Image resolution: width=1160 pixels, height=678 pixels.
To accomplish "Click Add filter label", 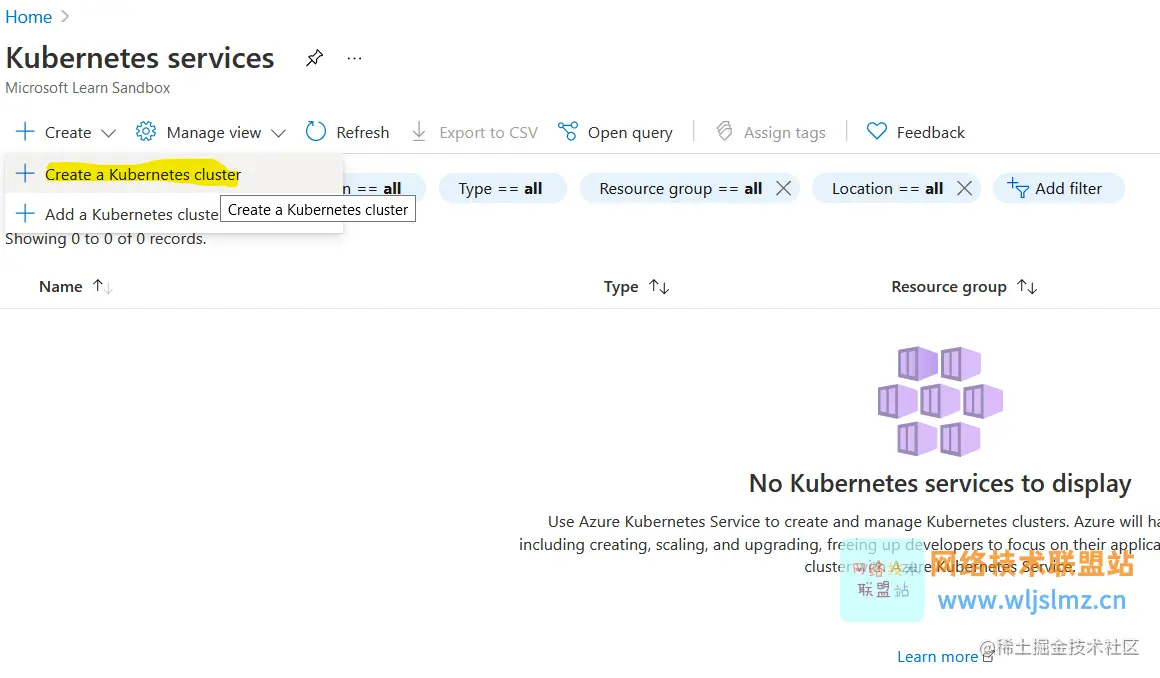I will (x=1068, y=189).
